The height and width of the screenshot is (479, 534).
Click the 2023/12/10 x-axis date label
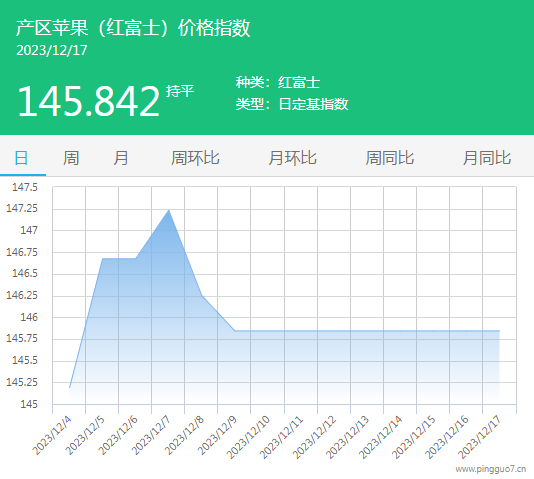(x=248, y=437)
